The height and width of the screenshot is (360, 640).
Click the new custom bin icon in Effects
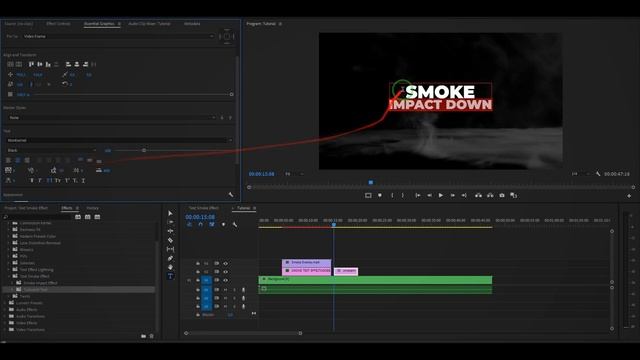(x=143, y=336)
